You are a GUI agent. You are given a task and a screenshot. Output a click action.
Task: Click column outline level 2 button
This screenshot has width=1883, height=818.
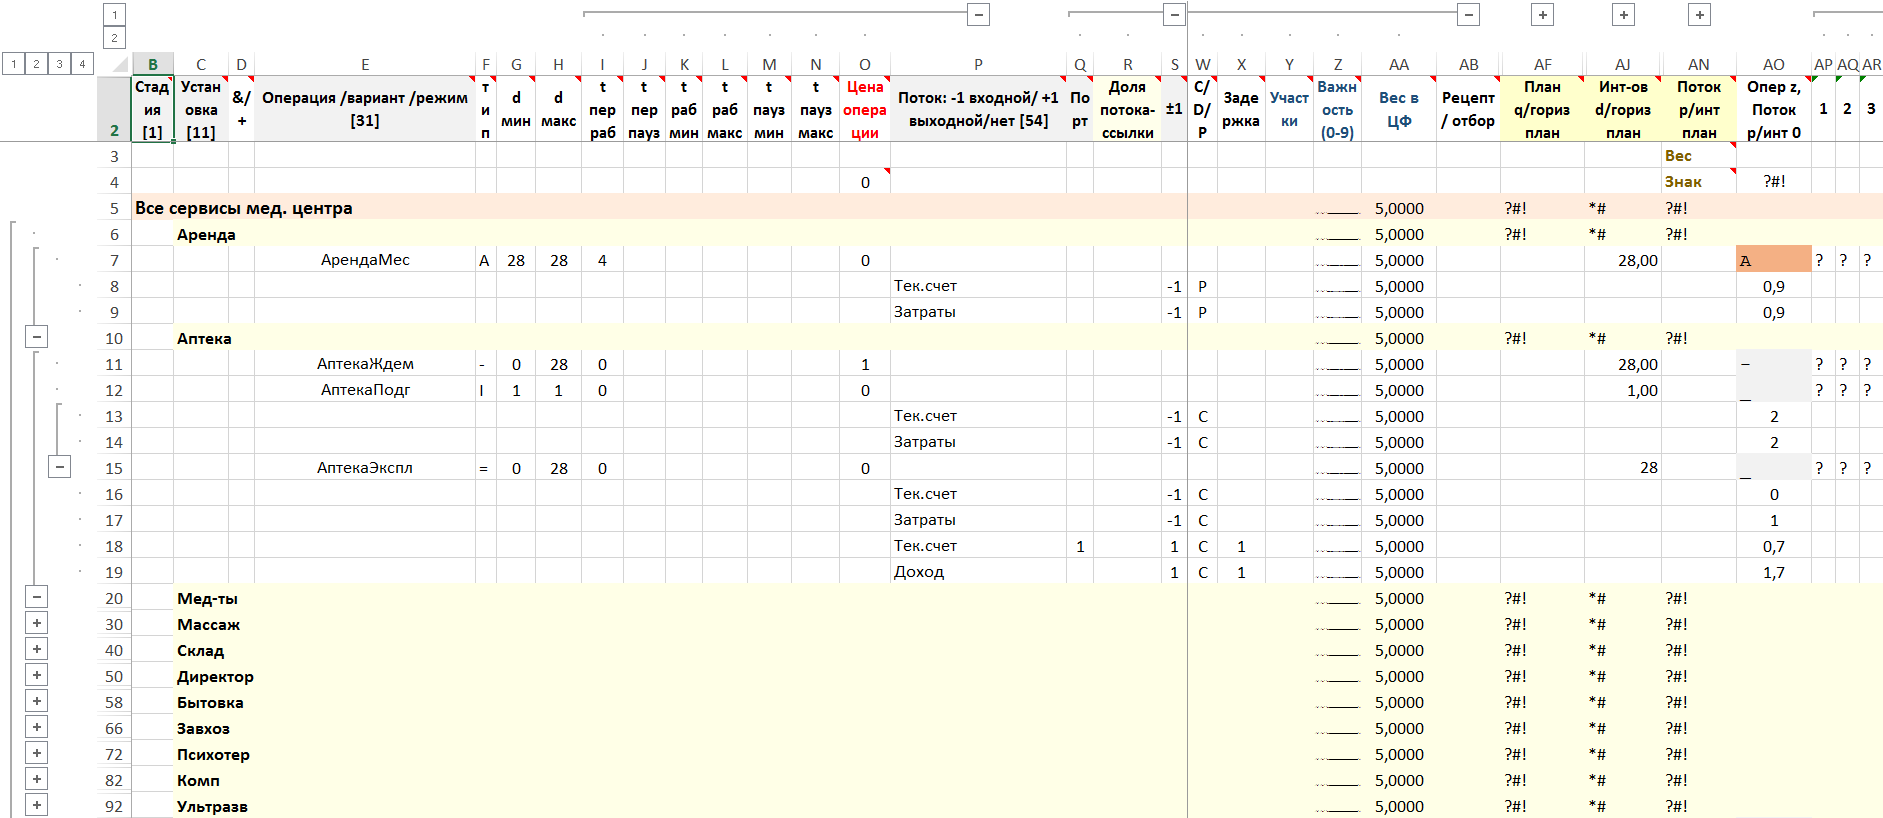coord(114,38)
